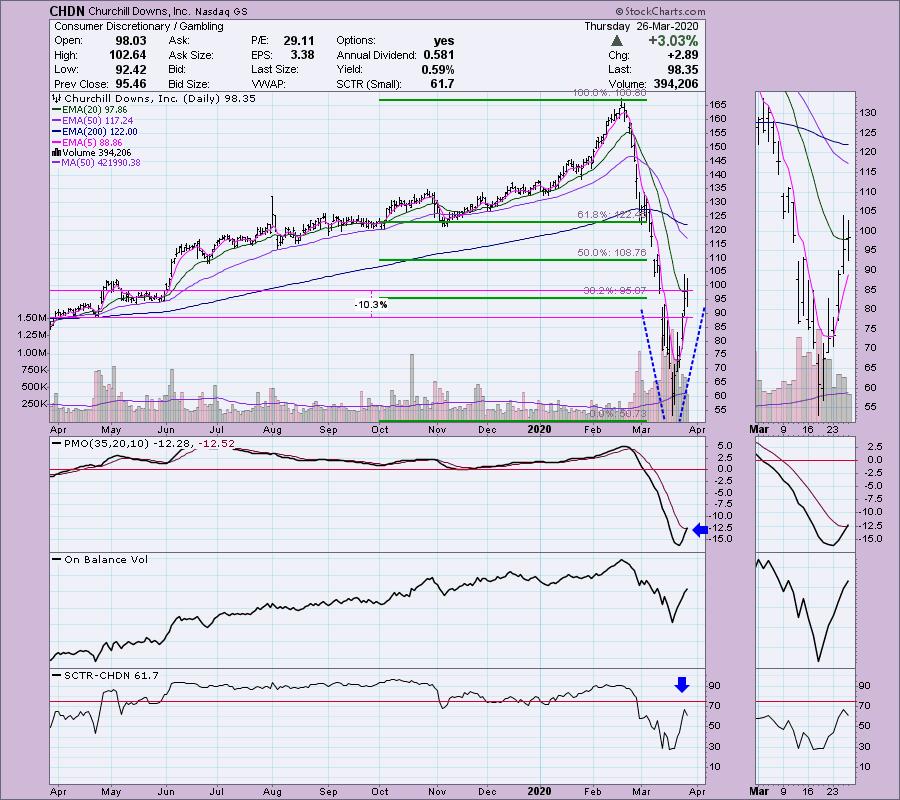This screenshot has width=900, height=800.
Task: Select the Open value 98.03
Action: click(x=130, y=41)
